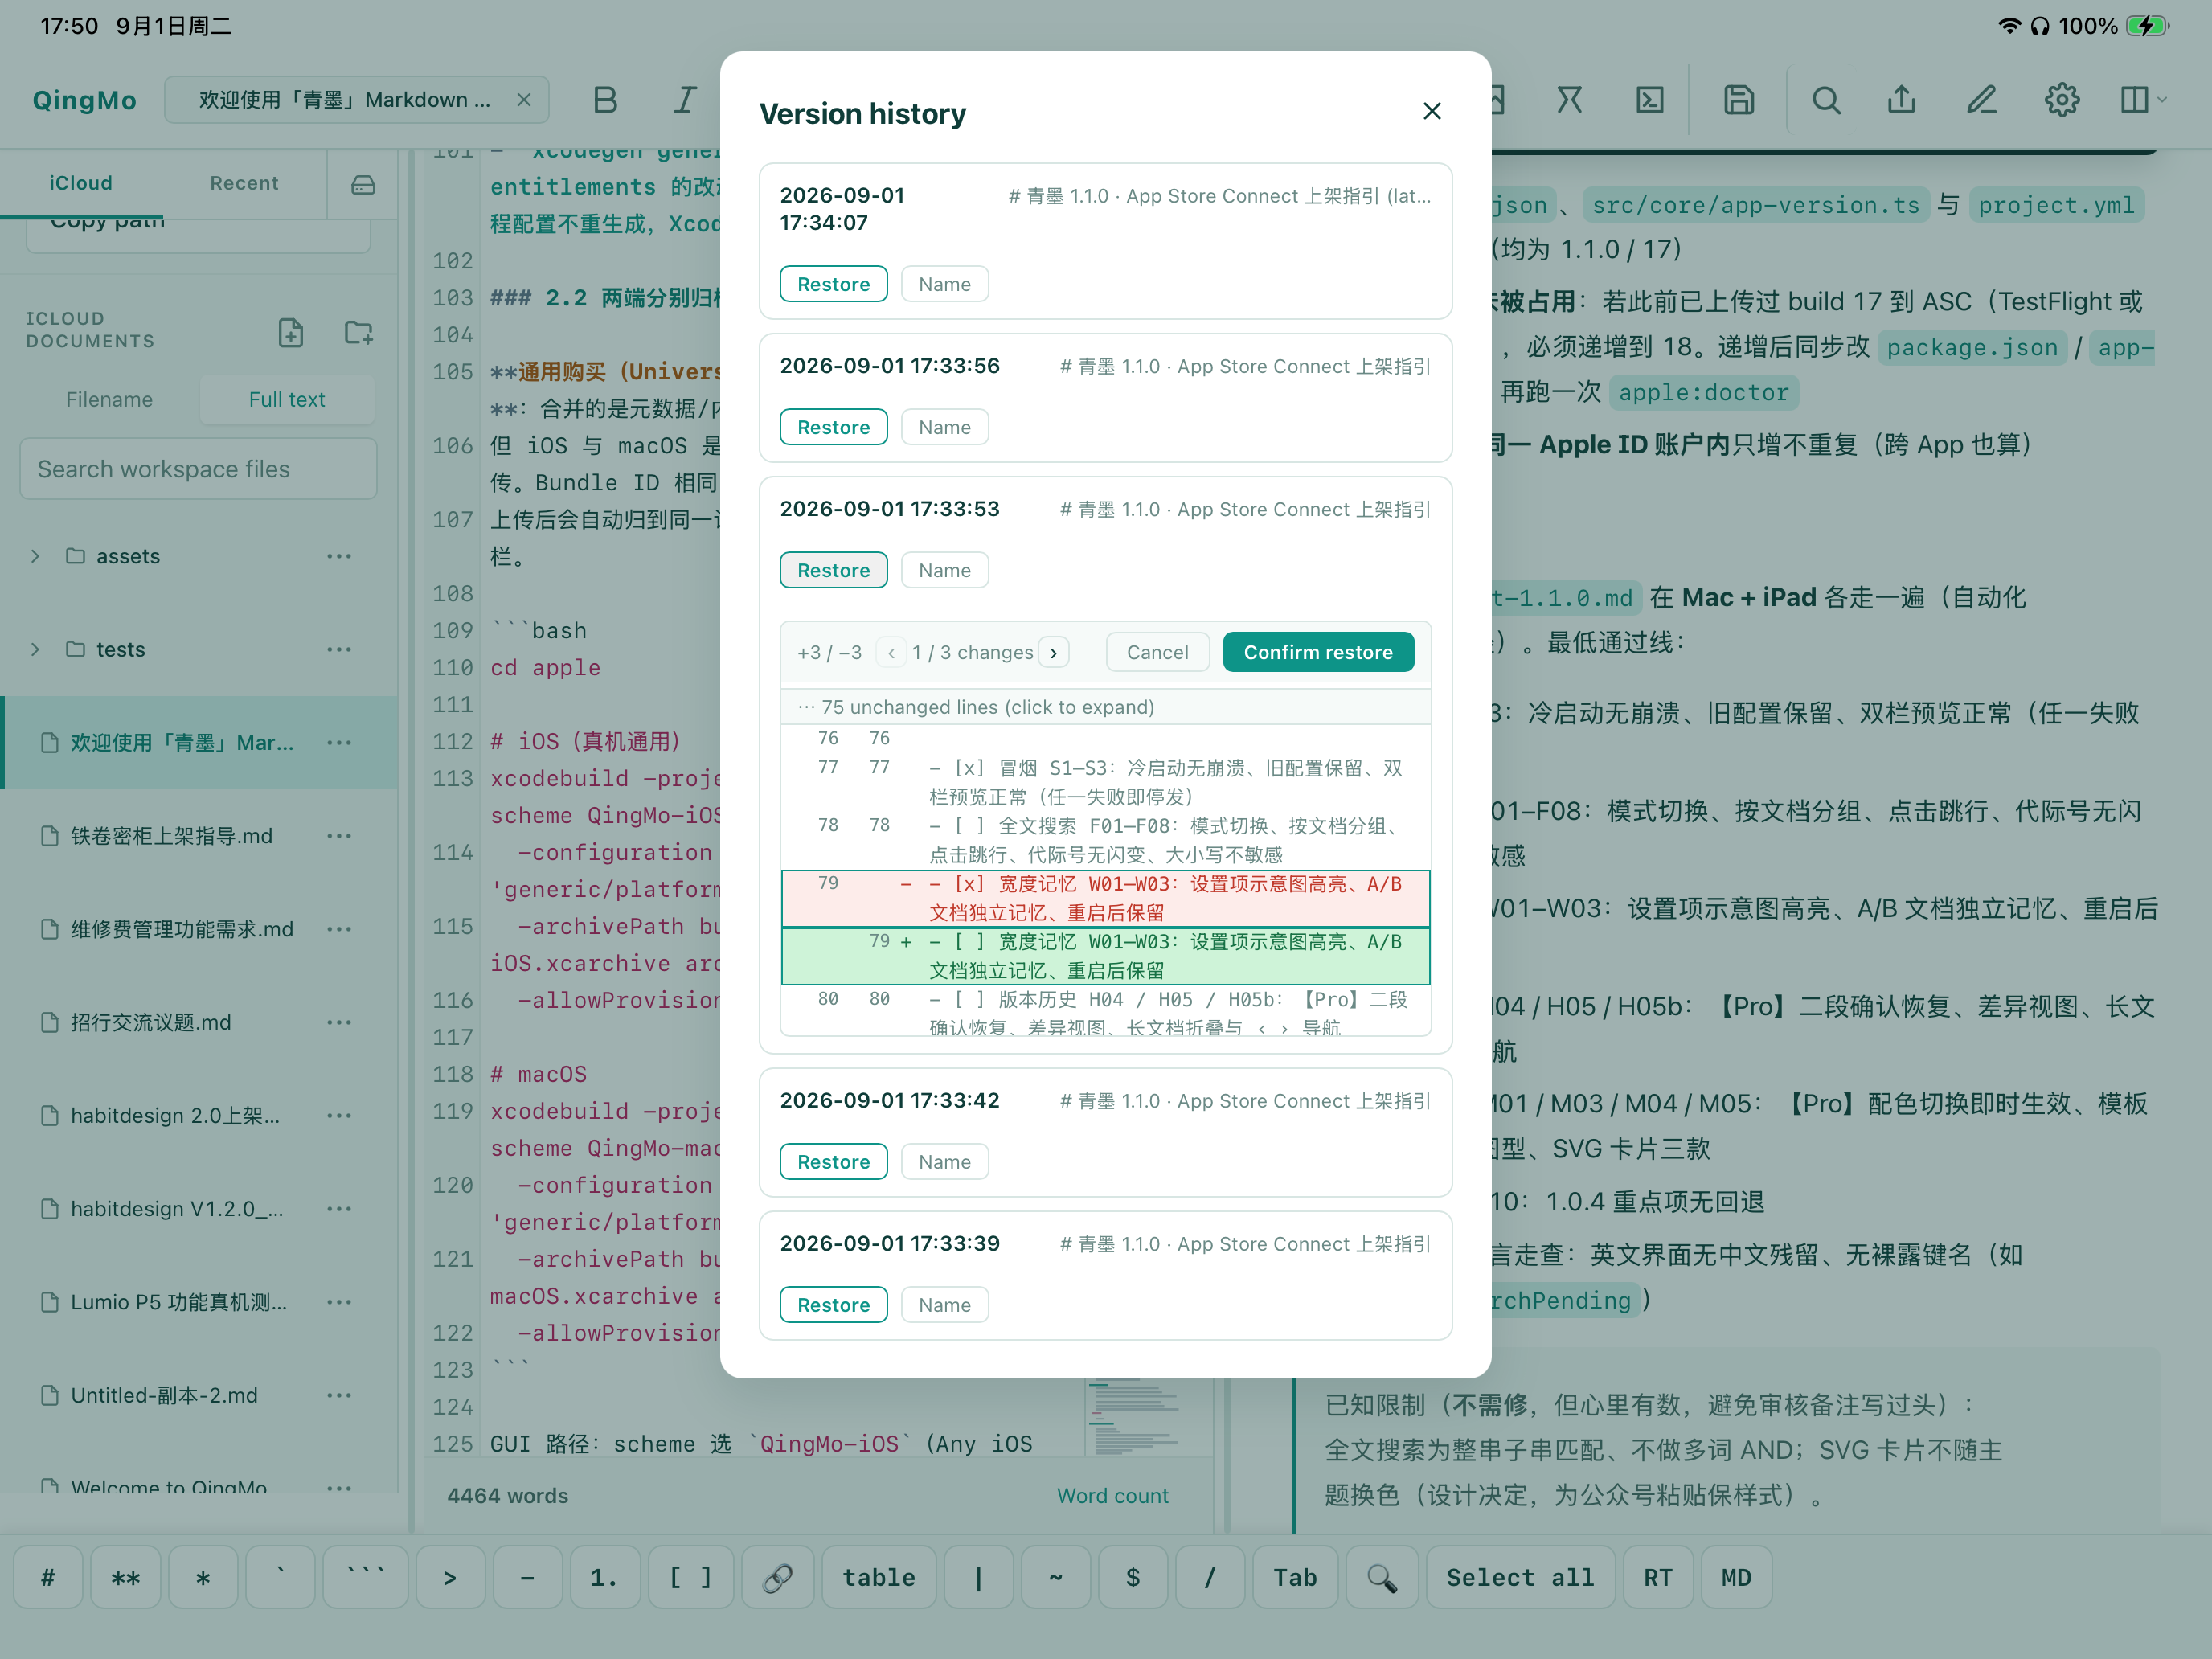Name the 17:33:39 version
This screenshot has height=1659, width=2212.
click(x=944, y=1305)
